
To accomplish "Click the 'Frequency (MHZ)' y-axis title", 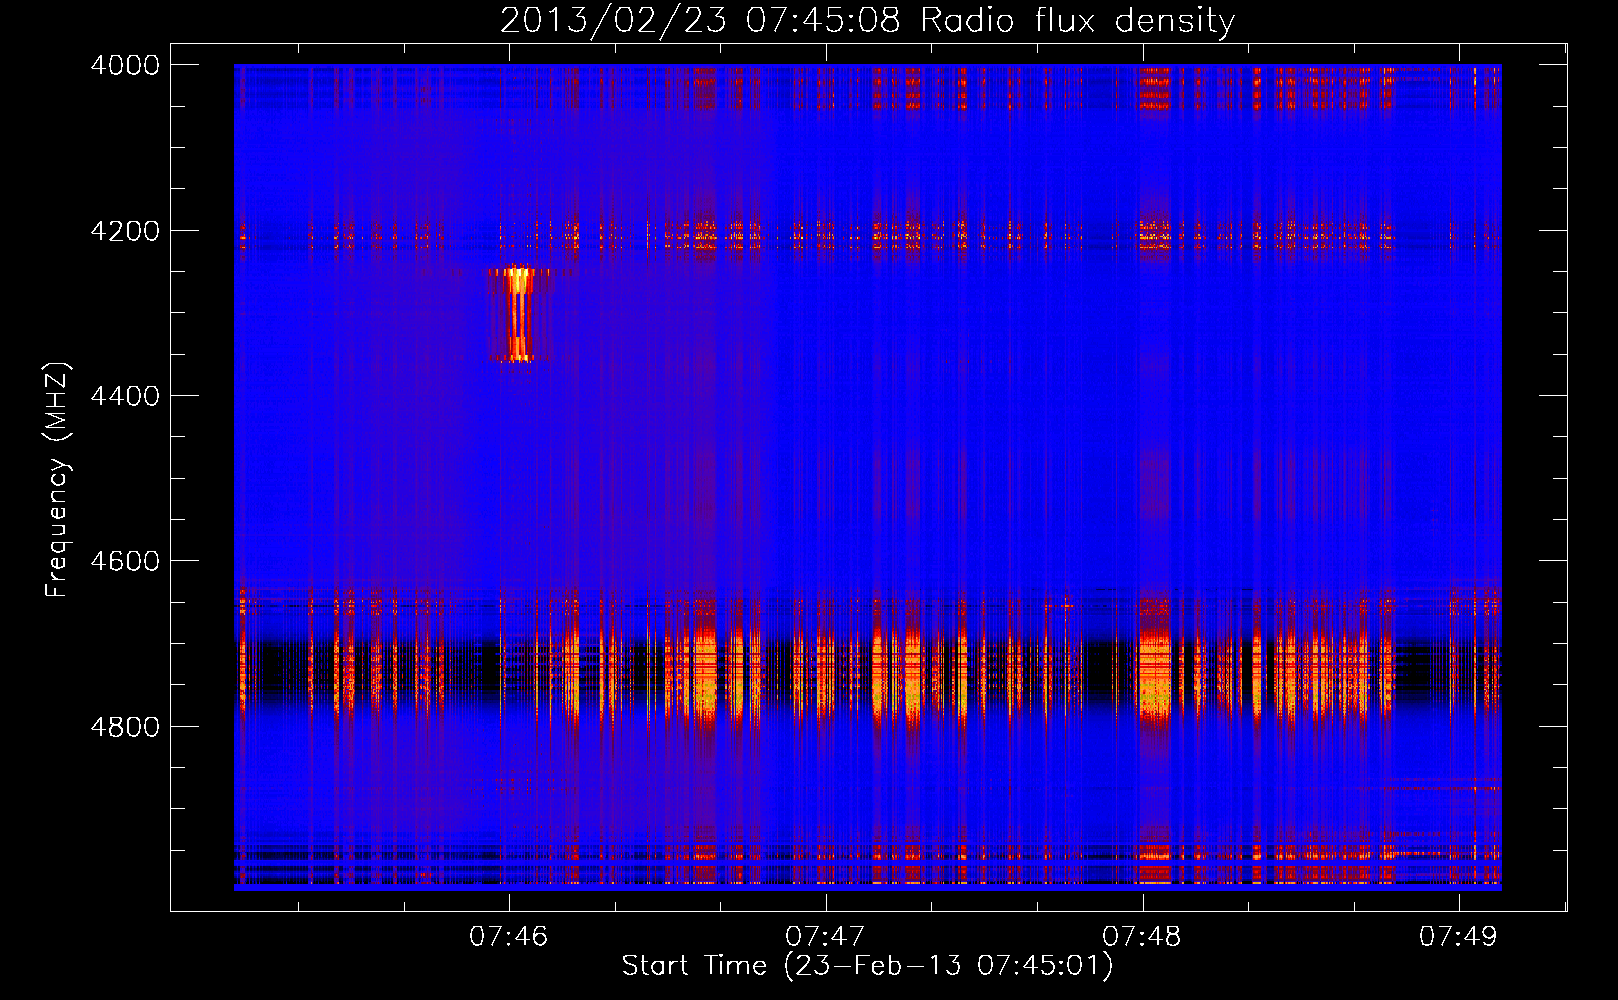I will pyautogui.click(x=58, y=480).
